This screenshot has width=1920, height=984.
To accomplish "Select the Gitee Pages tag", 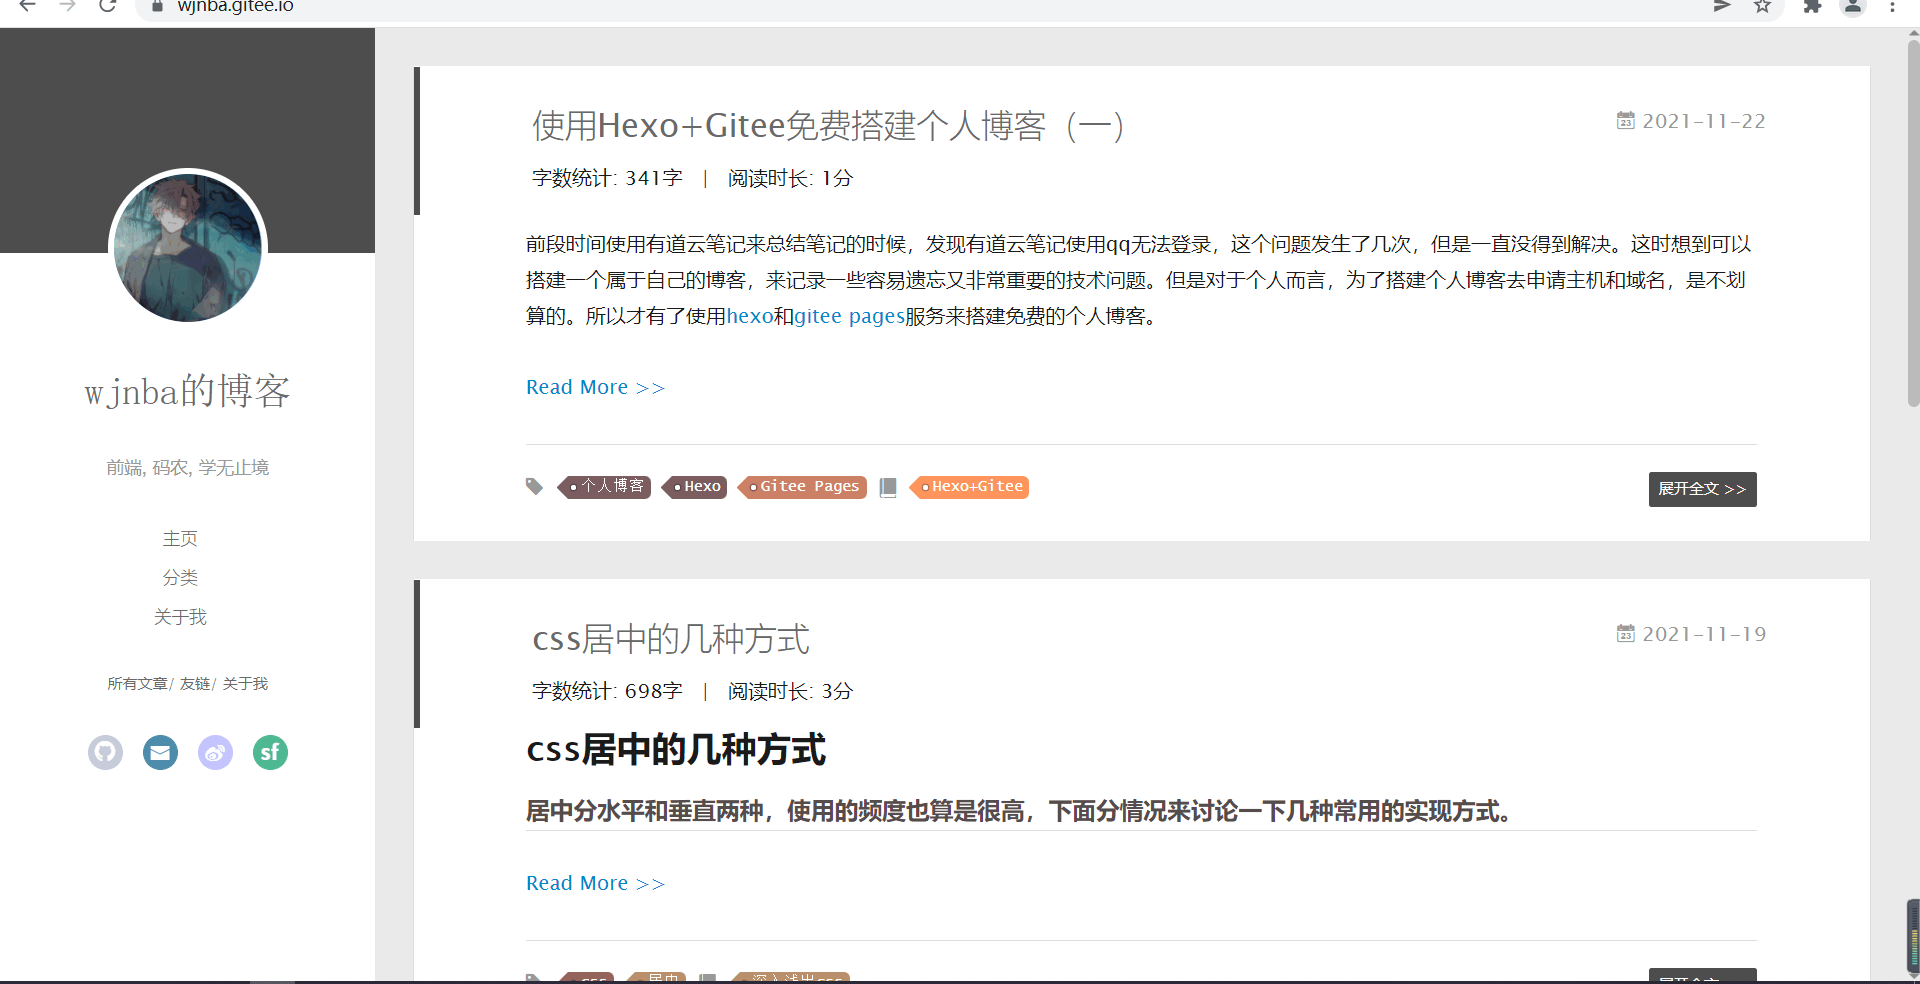I will click(808, 487).
